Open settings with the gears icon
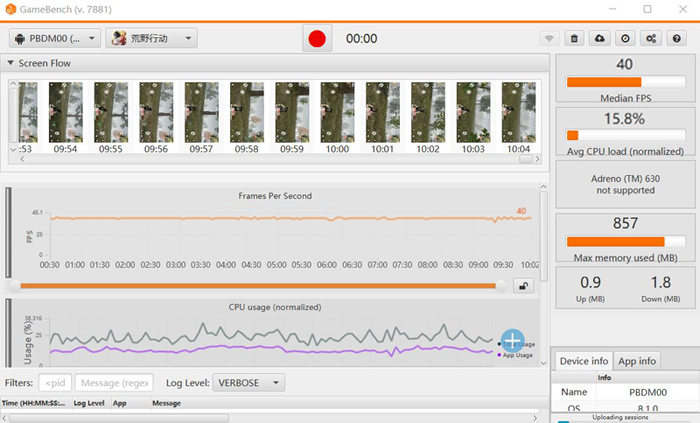 coord(651,39)
